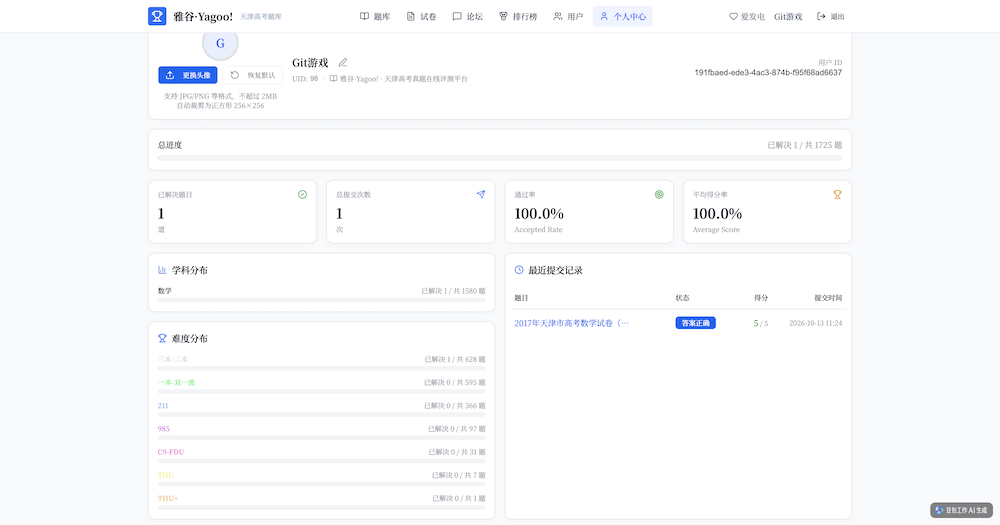Click the chat bubble icon next to 论坛
This screenshot has height=525, width=1000.
(x=457, y=17)
